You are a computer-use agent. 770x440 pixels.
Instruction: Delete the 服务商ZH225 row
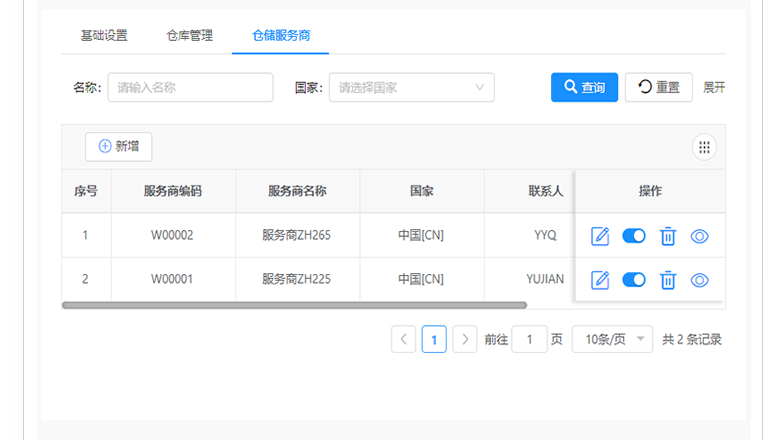[667, 280]
